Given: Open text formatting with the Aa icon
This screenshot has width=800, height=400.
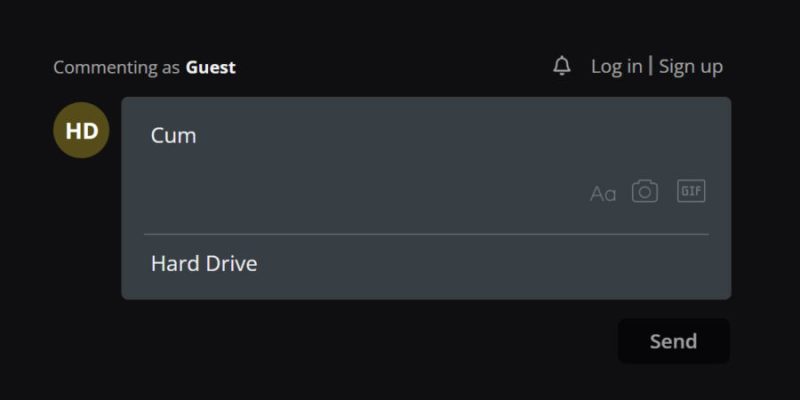Looking at the screenshot, I should (603, 194).
